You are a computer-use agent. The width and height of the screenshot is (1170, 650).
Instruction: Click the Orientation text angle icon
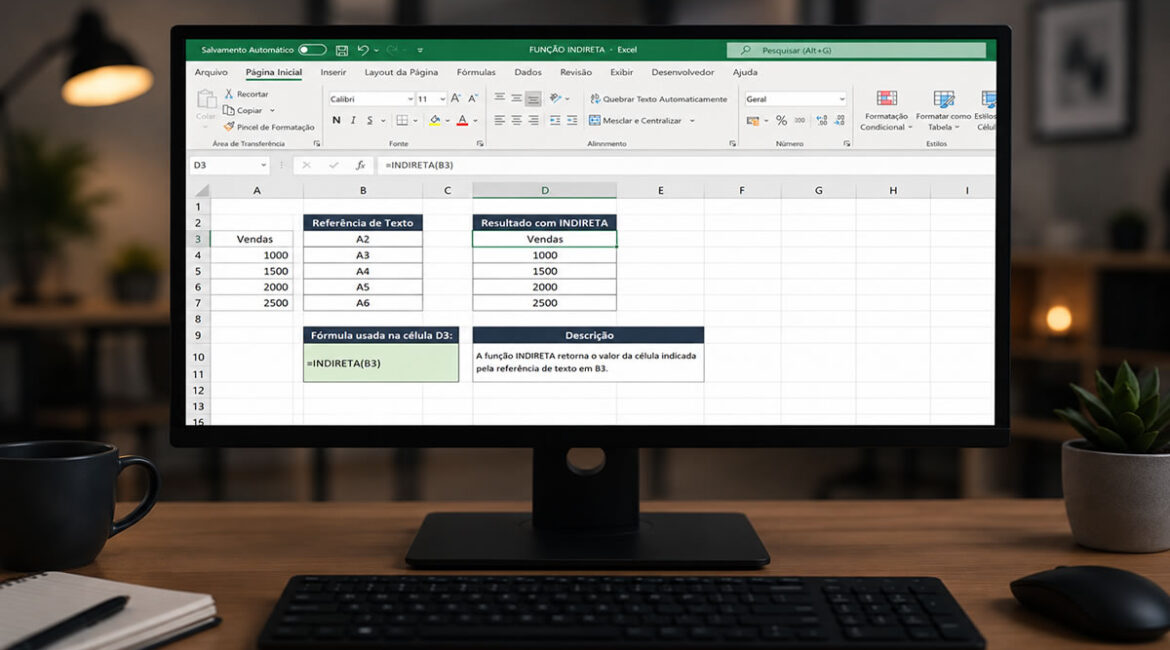pos(555,98)
